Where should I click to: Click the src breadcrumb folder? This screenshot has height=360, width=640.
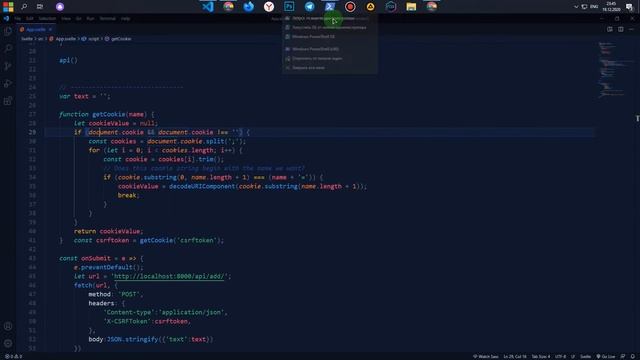pyautogui.click(x=40, y=39)
